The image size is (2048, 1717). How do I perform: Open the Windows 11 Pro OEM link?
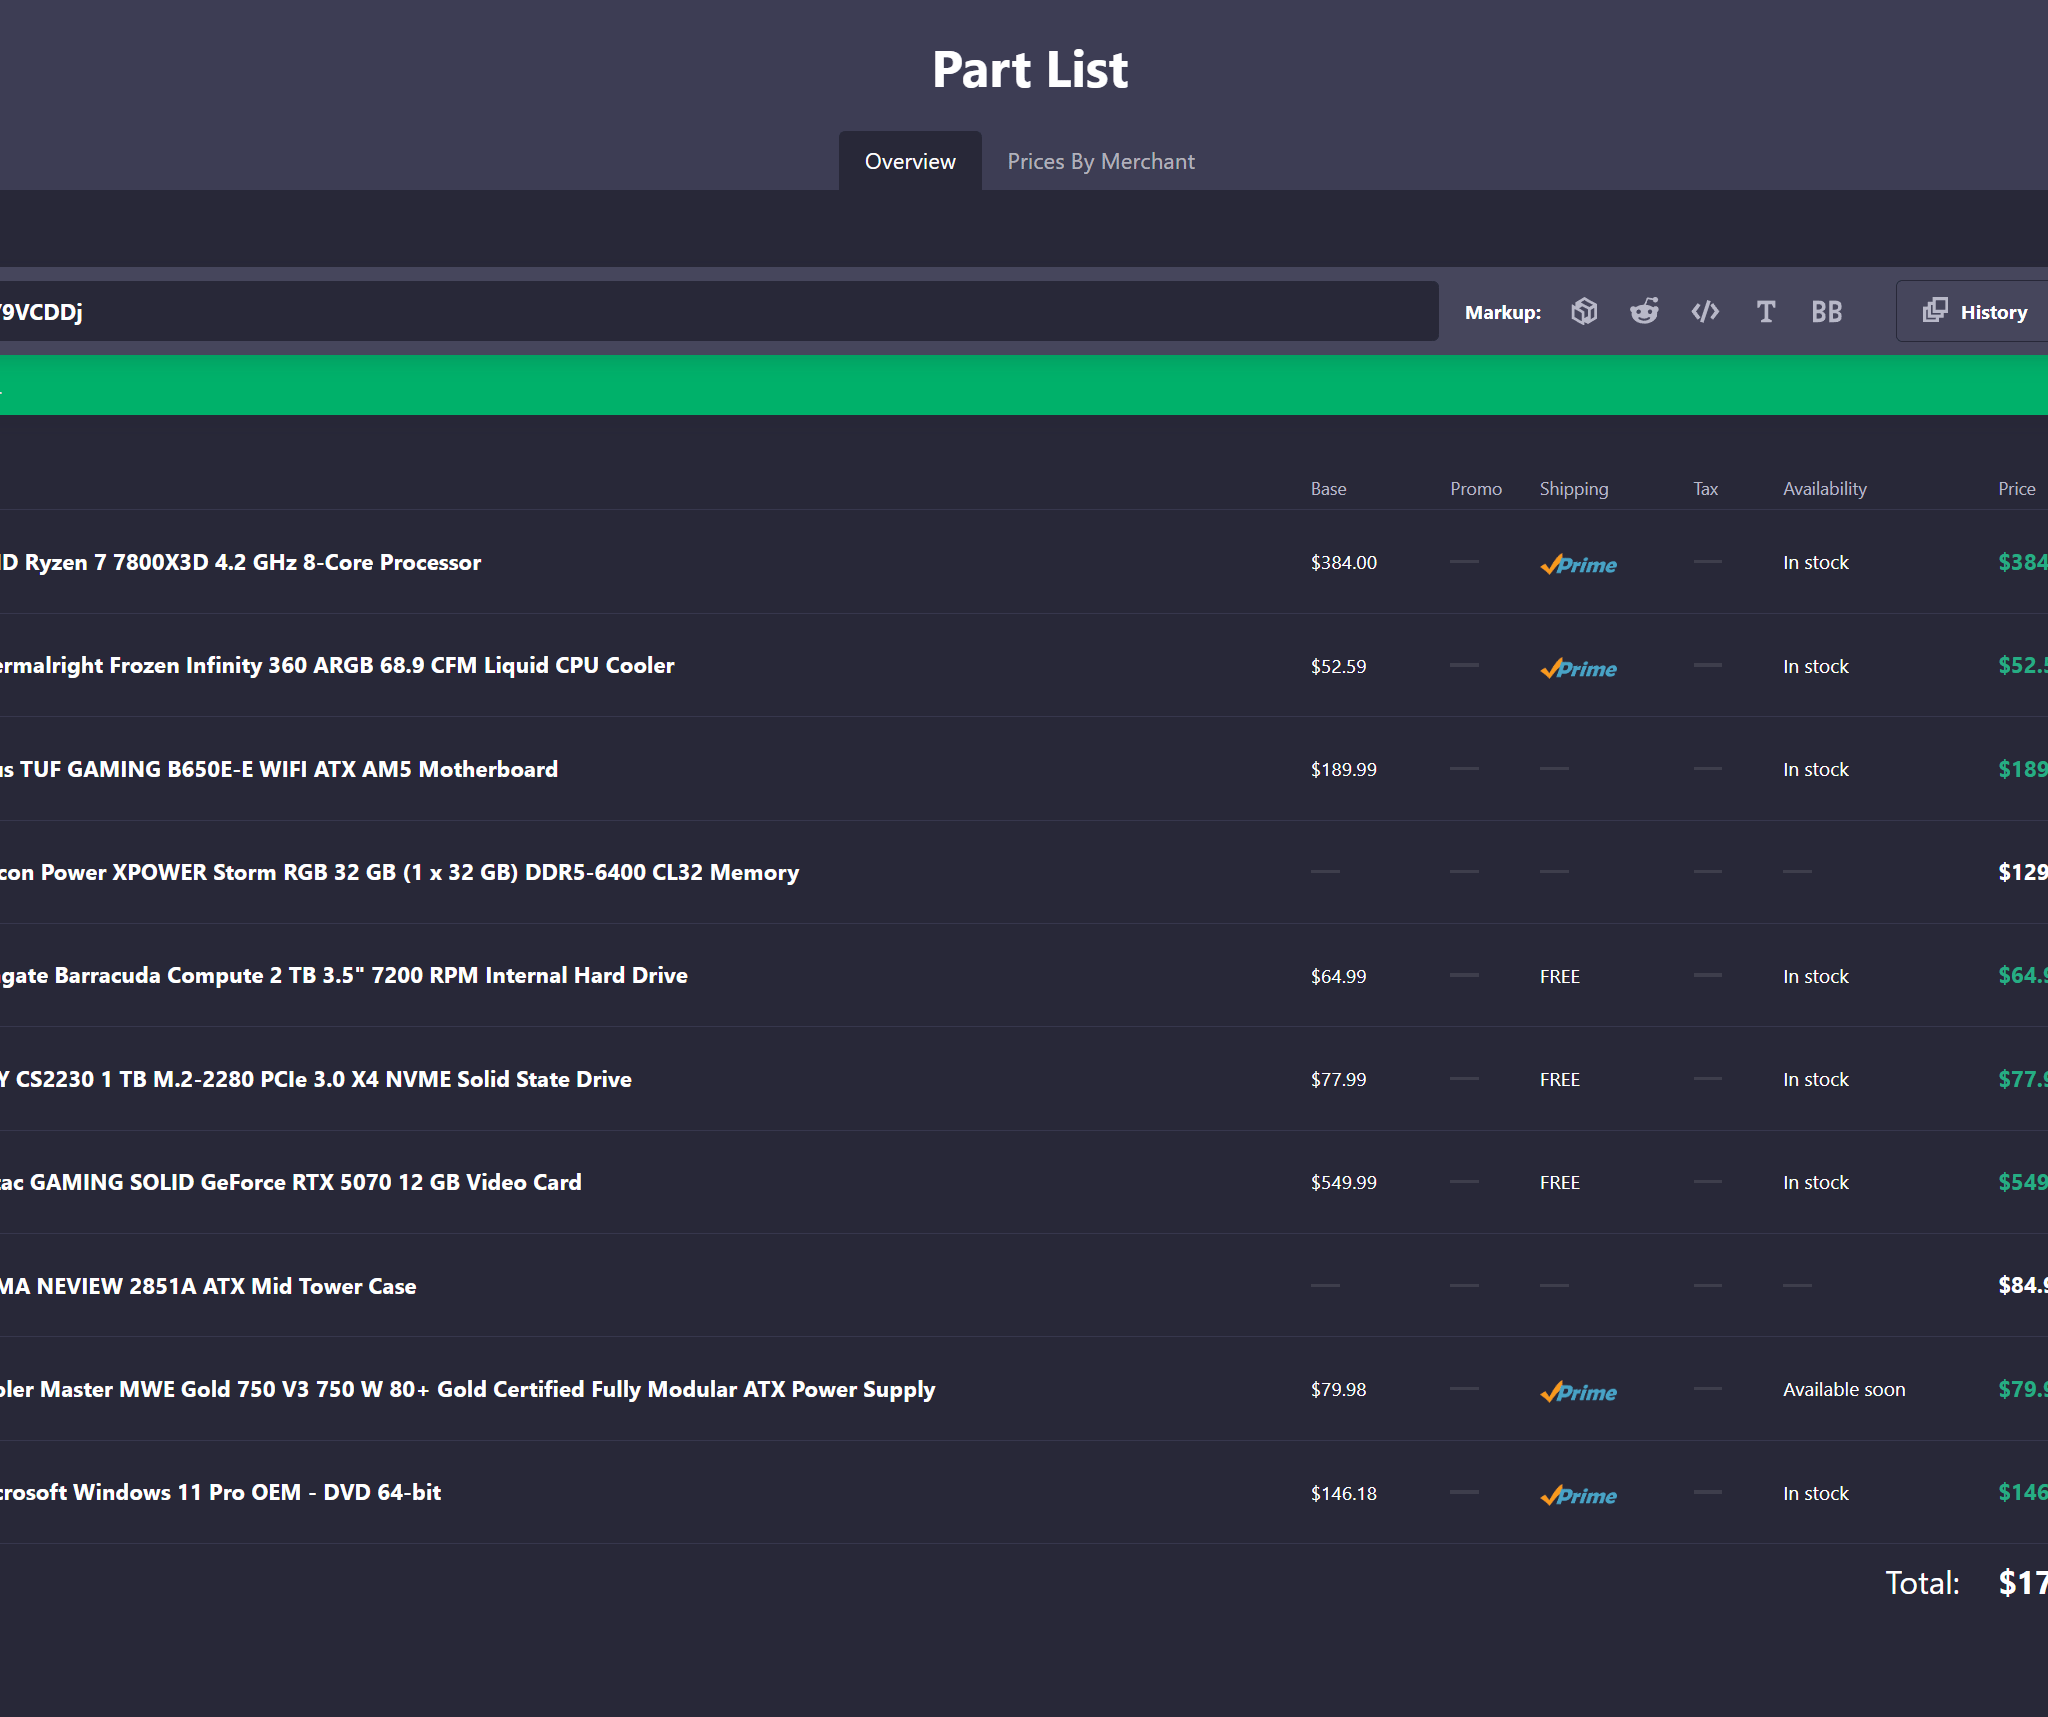tap(221, 1492)
